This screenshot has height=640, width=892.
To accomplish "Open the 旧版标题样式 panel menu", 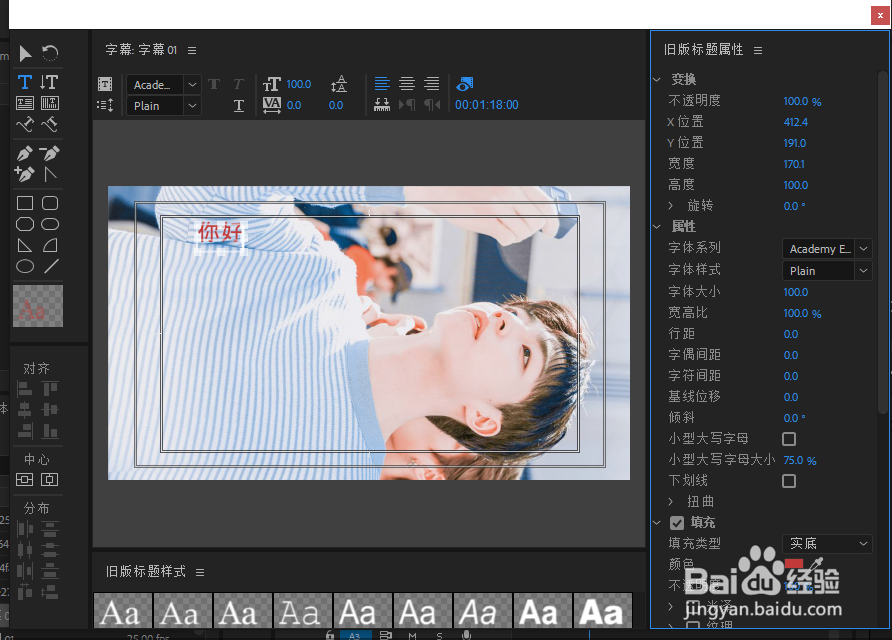I will 200,572.
